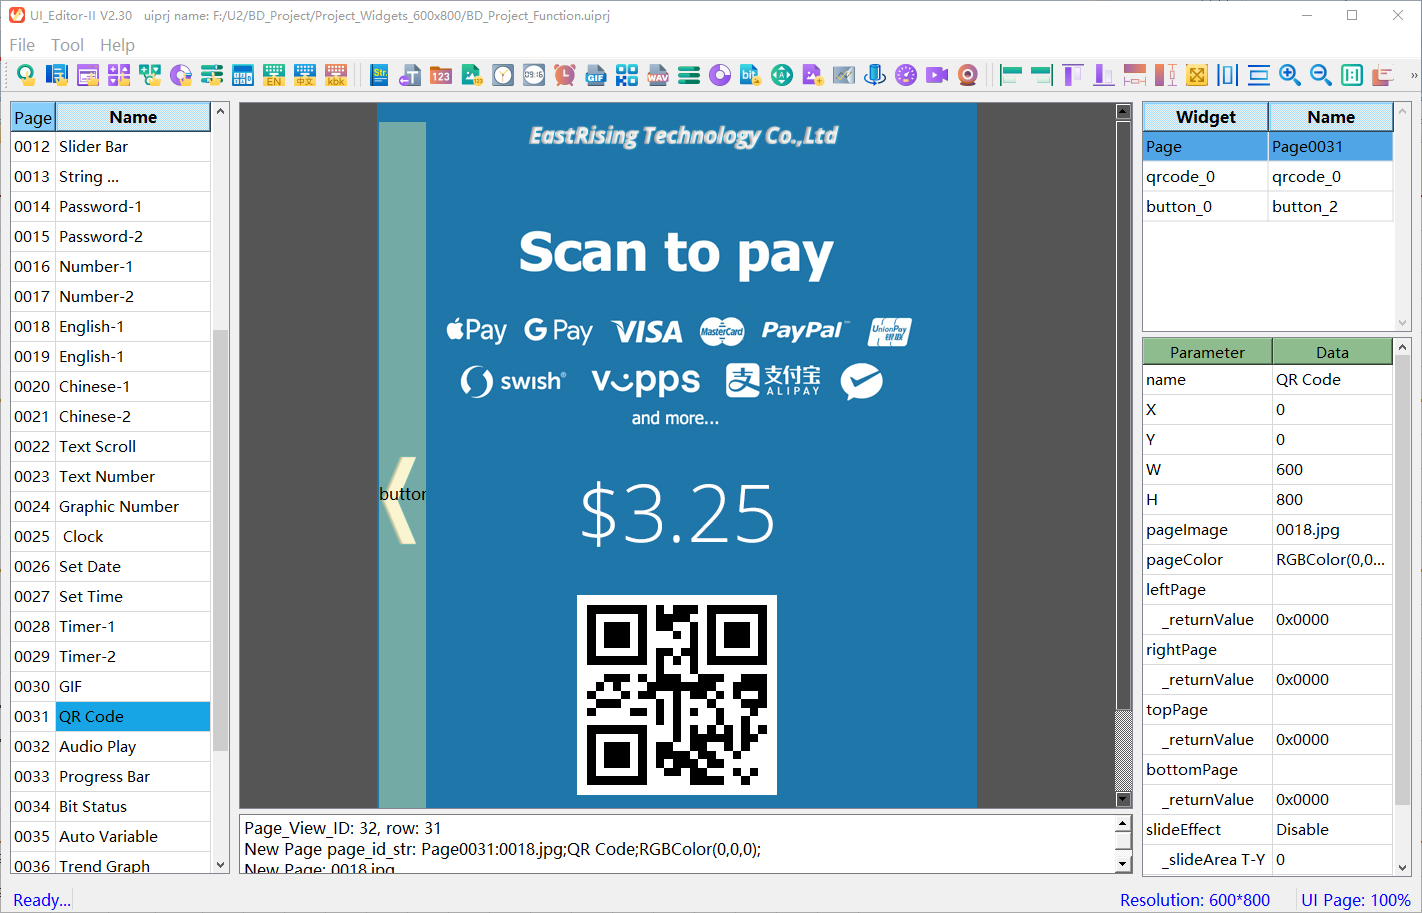Click parameter panel scroll down arrow

pos(1403,867)
